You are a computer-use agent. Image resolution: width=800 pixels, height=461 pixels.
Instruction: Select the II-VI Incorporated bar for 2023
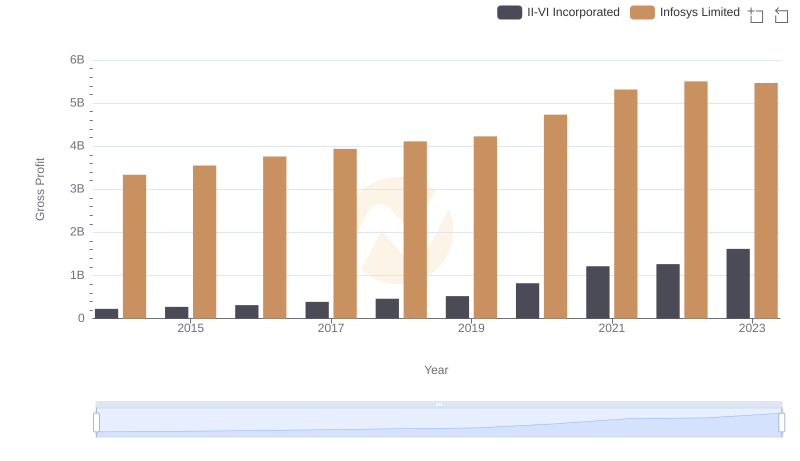pyautogui.click(x=738, y=283)
